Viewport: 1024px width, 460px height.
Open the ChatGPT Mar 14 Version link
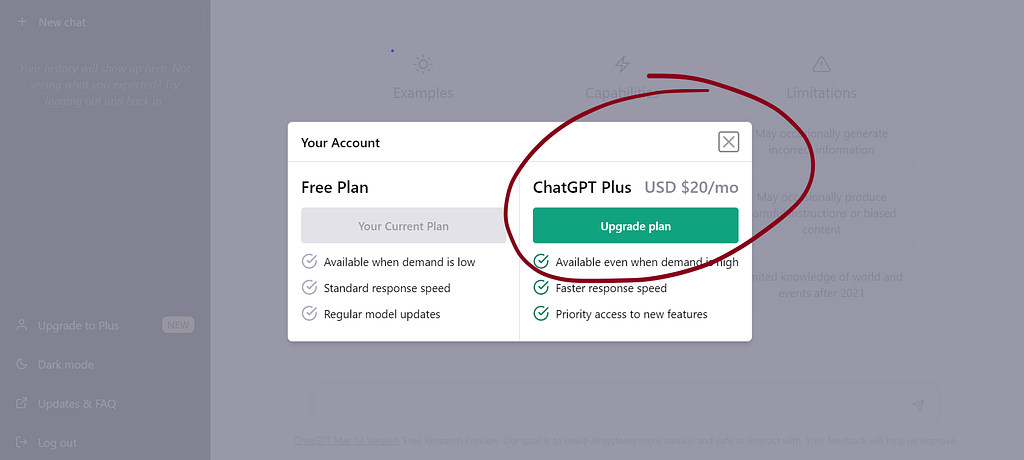(346, 440)
